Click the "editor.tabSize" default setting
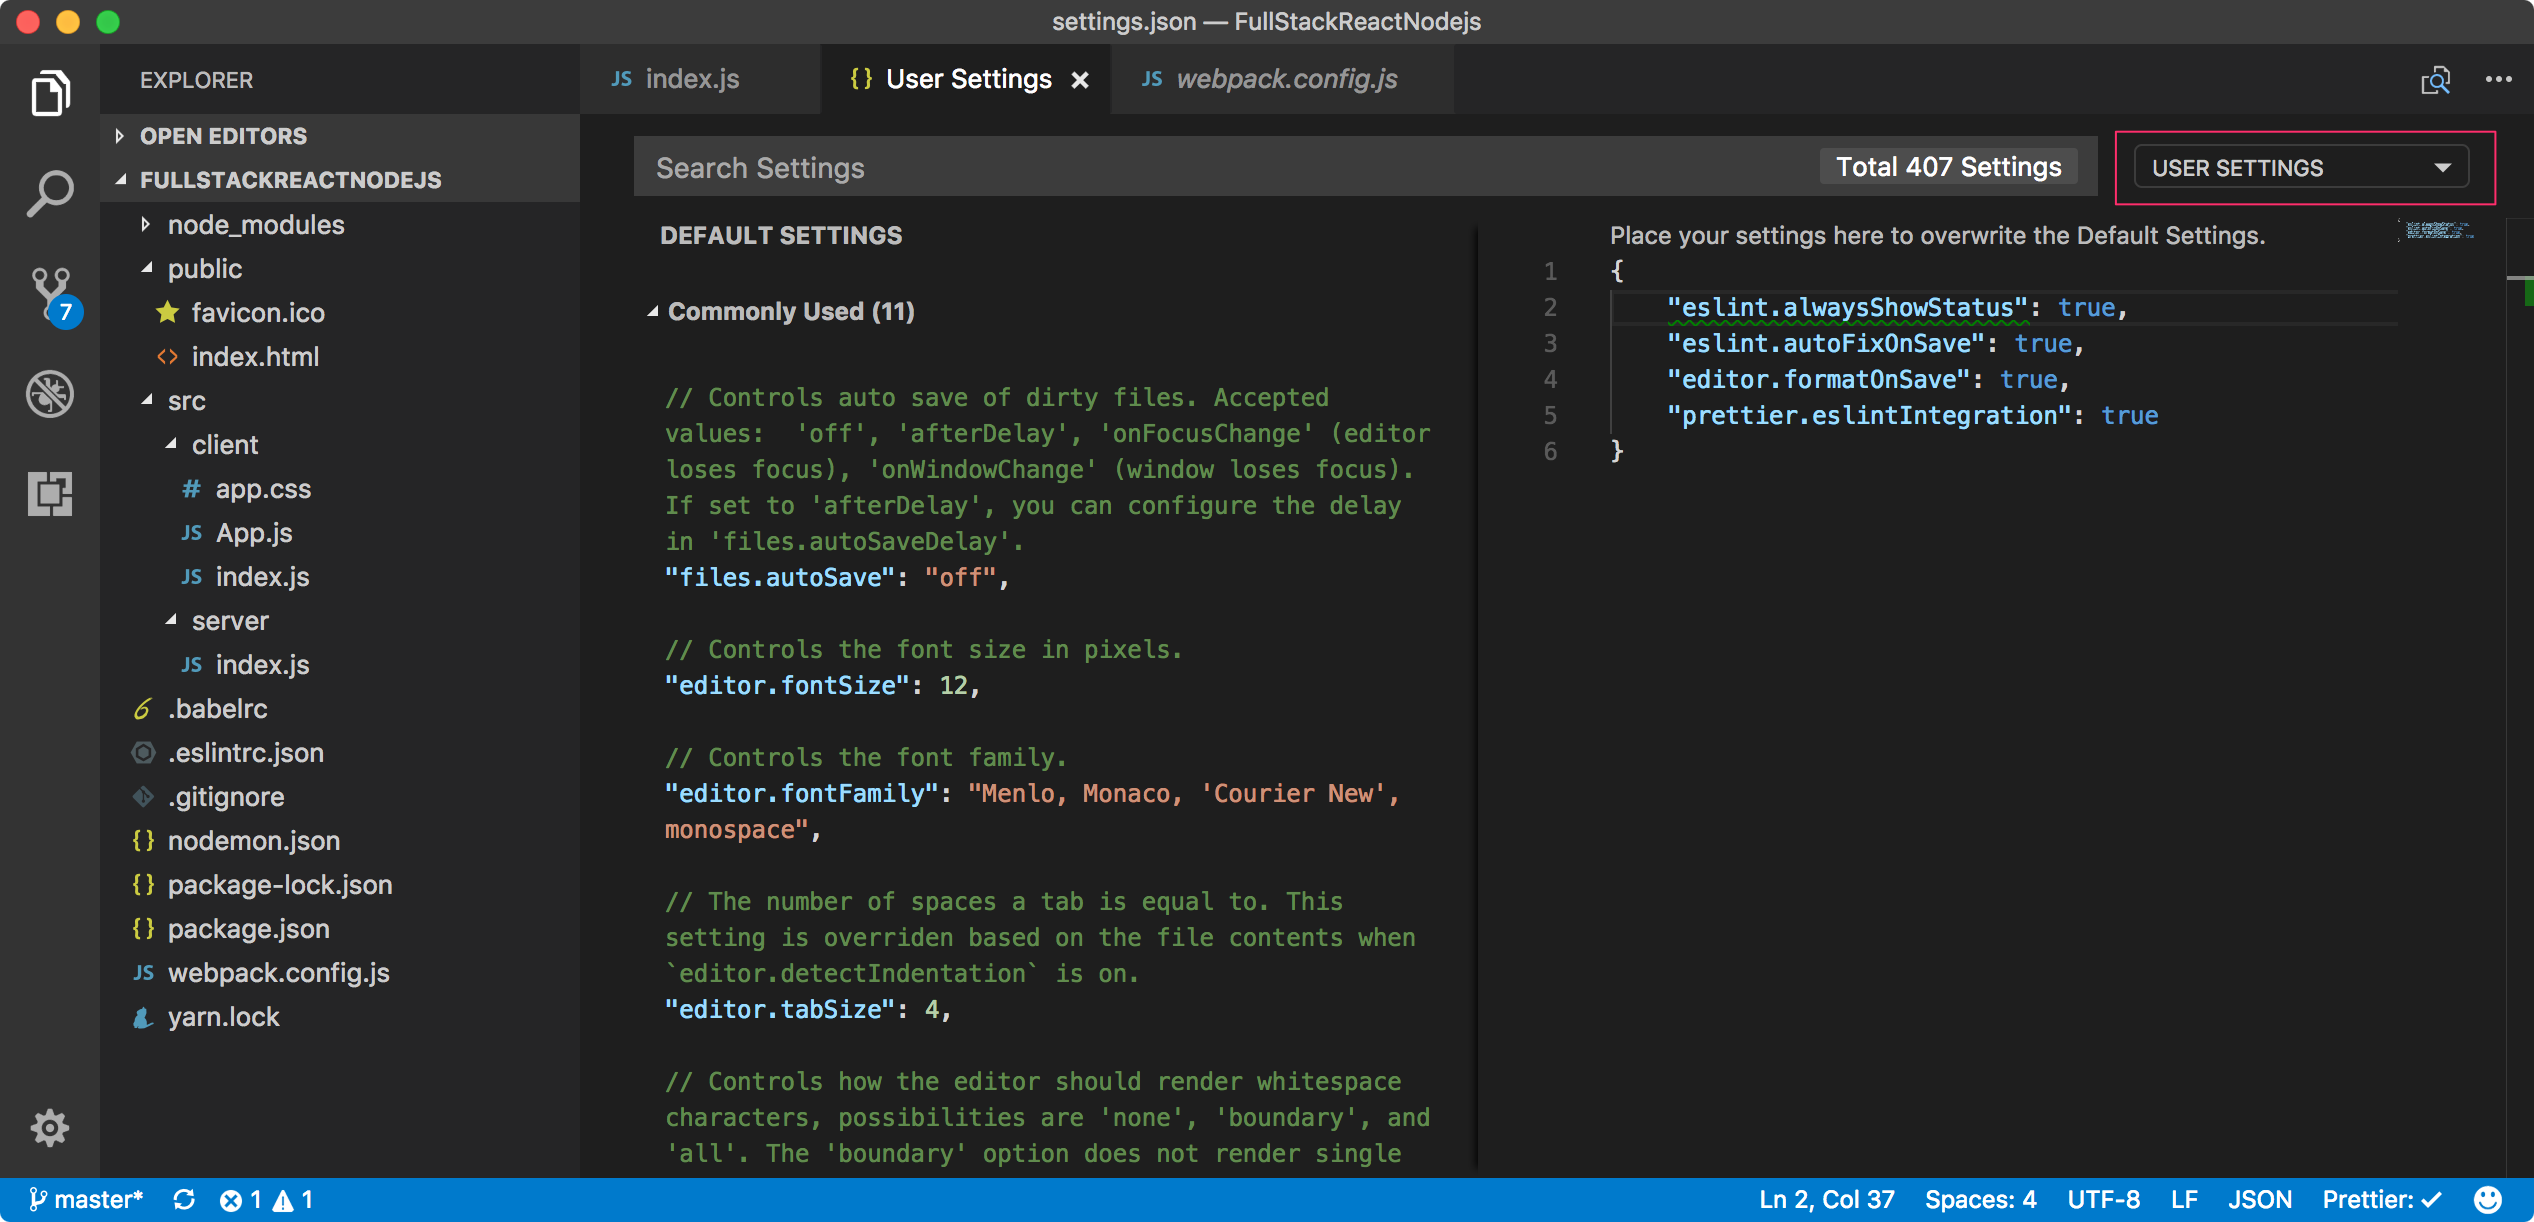 [808, 1010]
